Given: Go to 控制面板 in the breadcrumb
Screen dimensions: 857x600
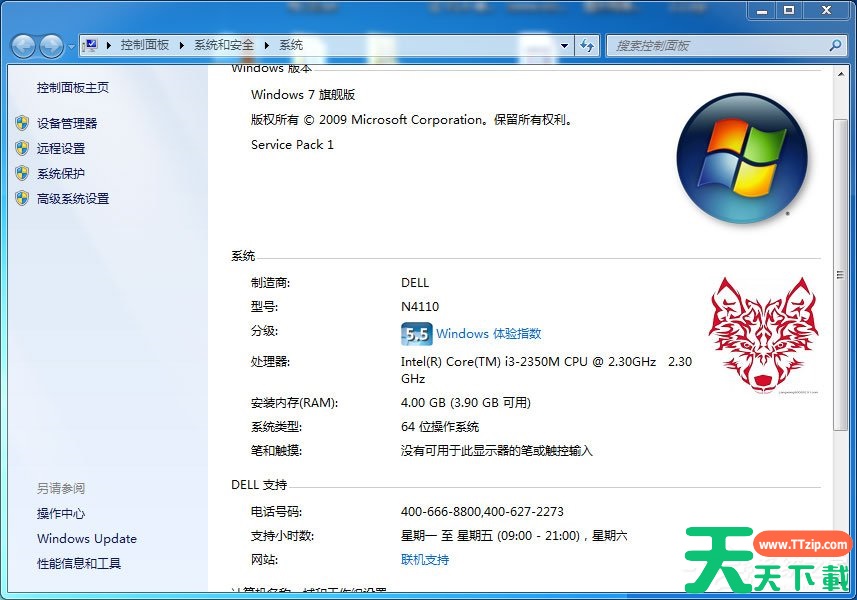Looking at the screenshot, I should [144, 45].
